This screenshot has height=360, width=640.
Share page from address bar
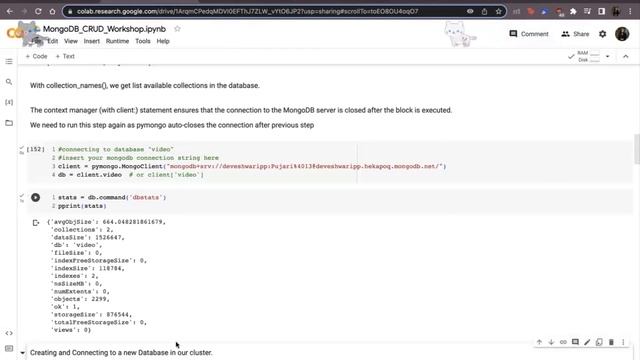tap(484, 11)
